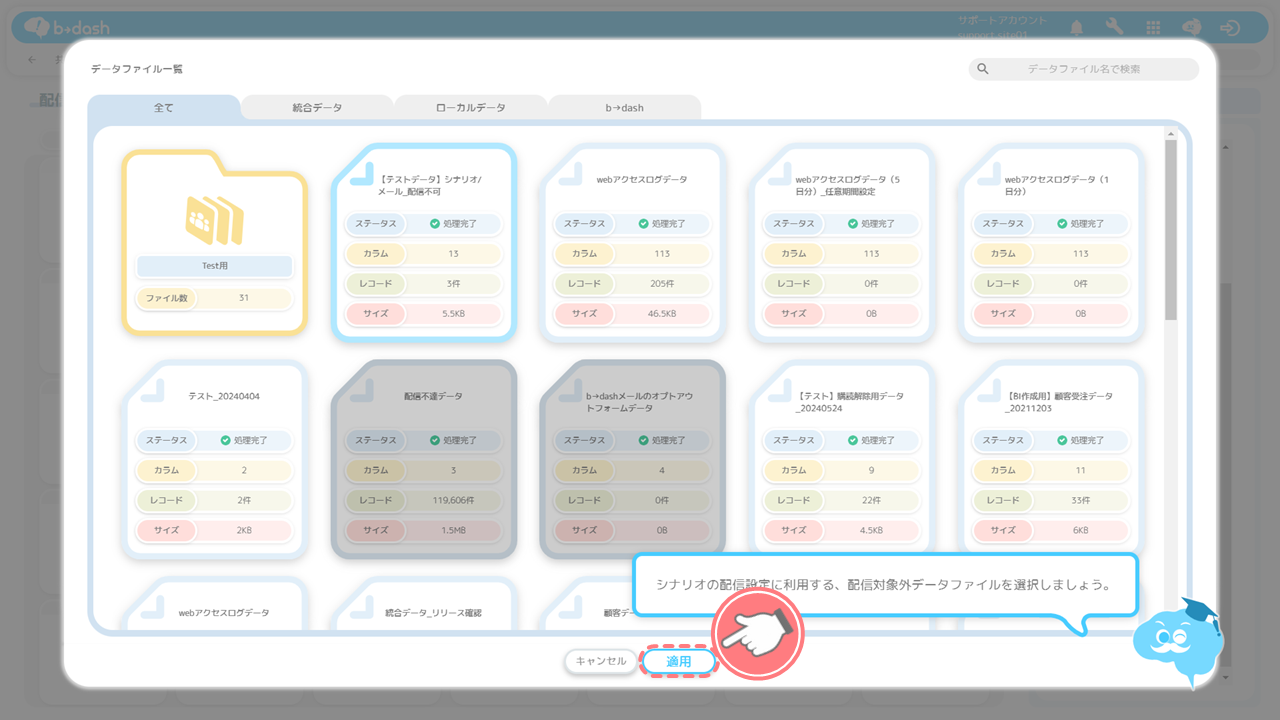Switch to the ローカルデータ tab
Image resolution: width=1280 pixels, height=720 pixels.
pos(471,107)
